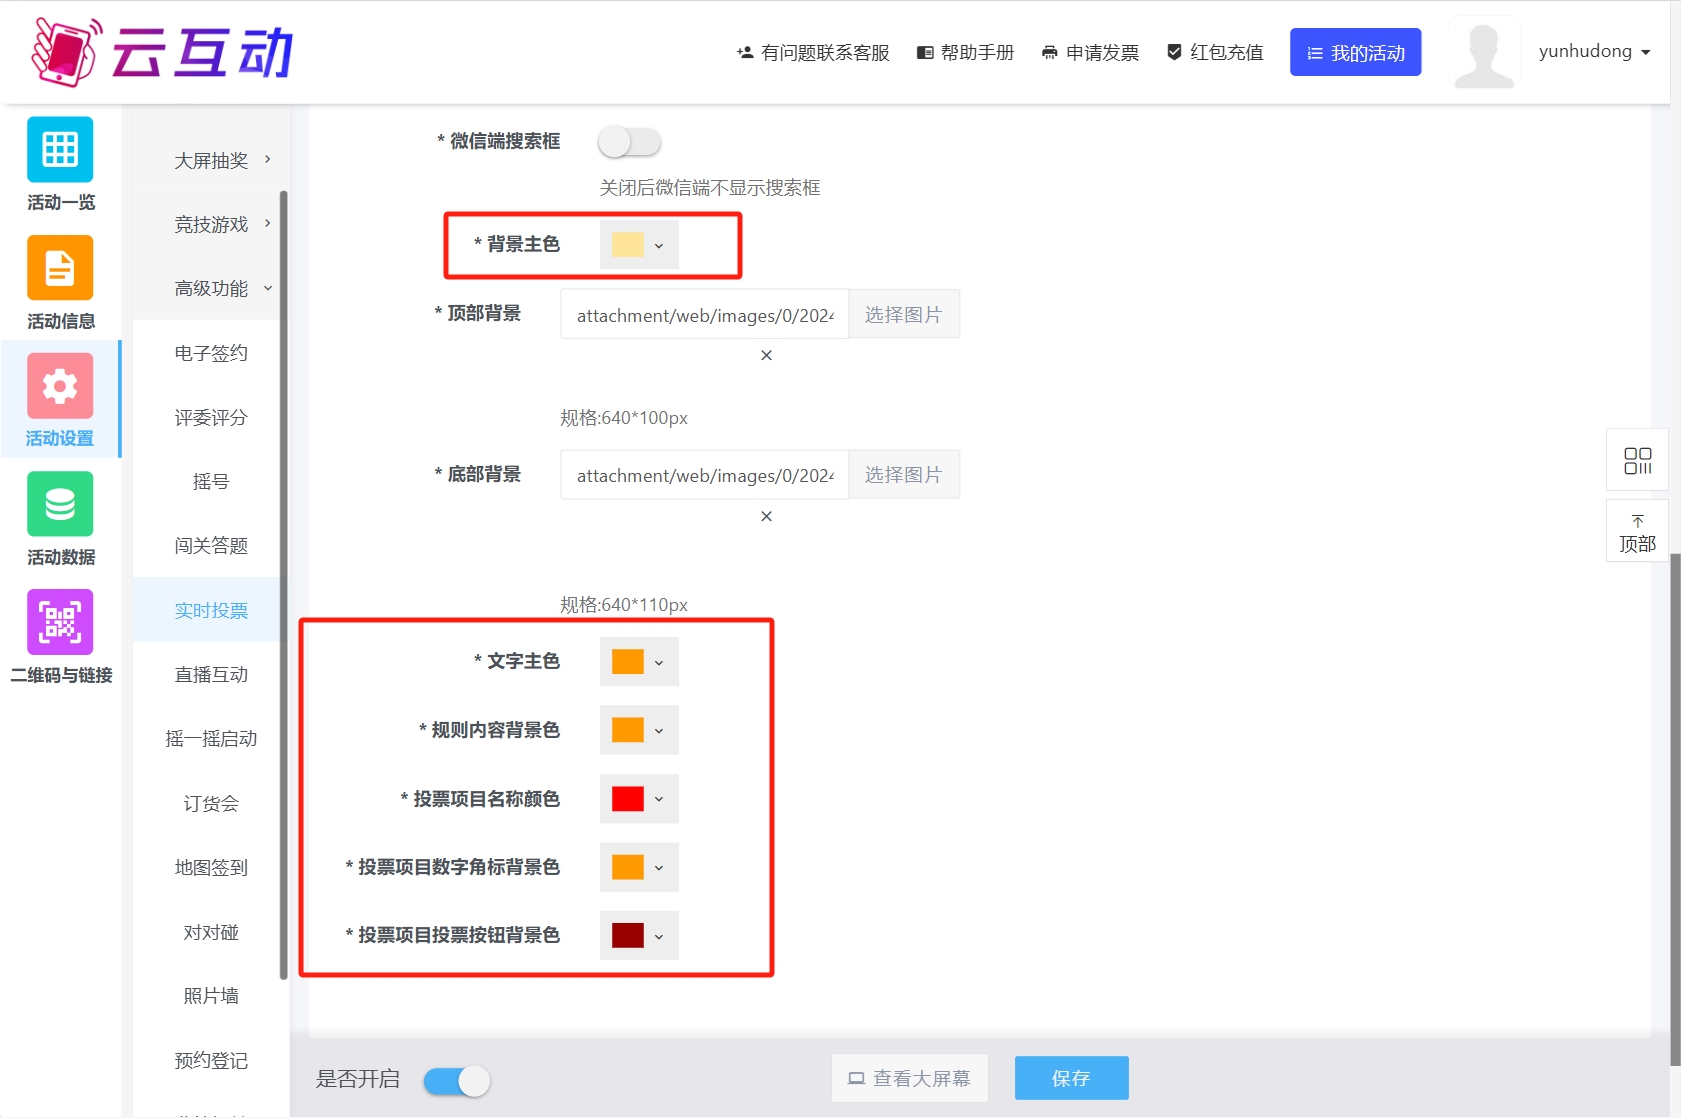The image size is (1681, 1118).
Task: Click the page vertical scrollbar
Action: [x=1676, y=810]
